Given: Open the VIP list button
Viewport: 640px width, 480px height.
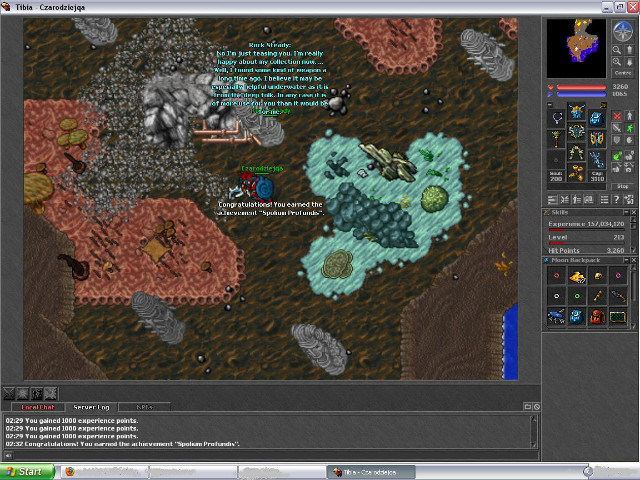Looking at the screenshot, I should click(577, 200).
